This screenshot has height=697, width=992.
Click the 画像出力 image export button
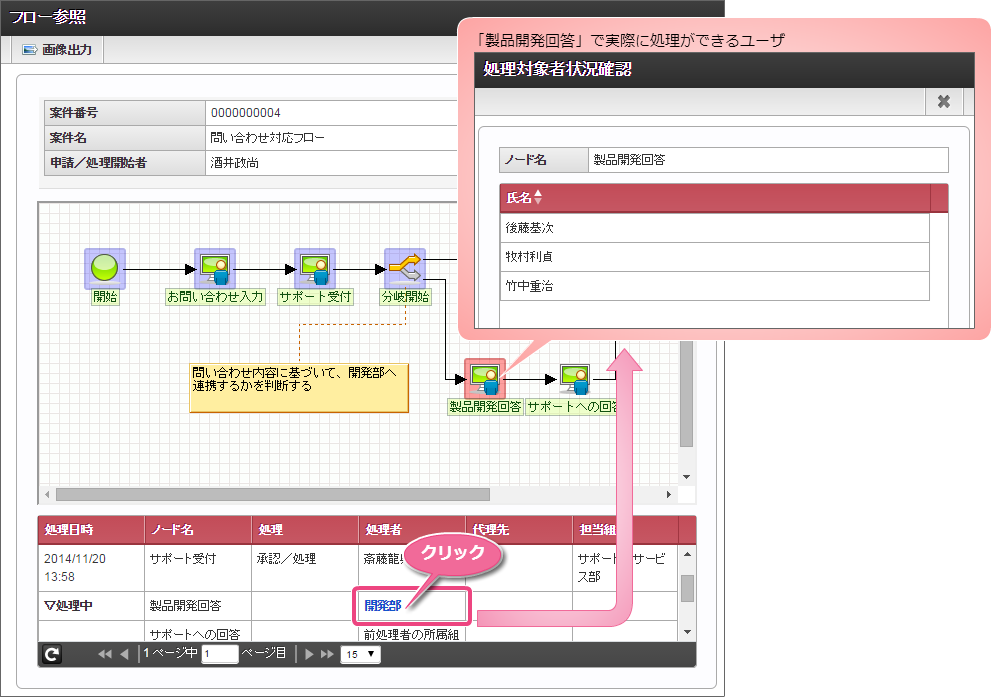pyautogui.click(x=58, y=49)
